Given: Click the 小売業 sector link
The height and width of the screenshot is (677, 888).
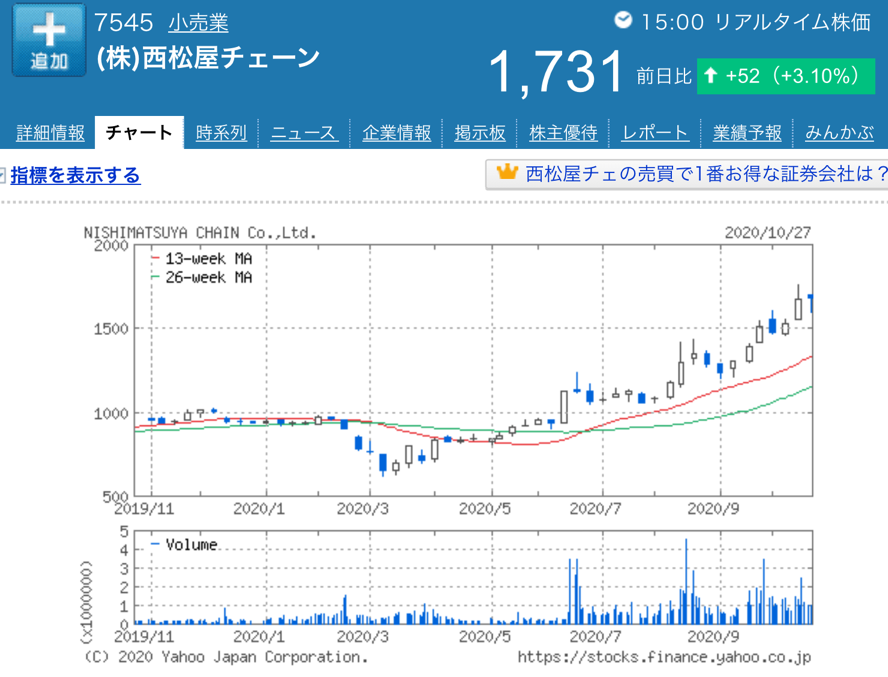Looking at the screenshot, I should coord(198,23).
